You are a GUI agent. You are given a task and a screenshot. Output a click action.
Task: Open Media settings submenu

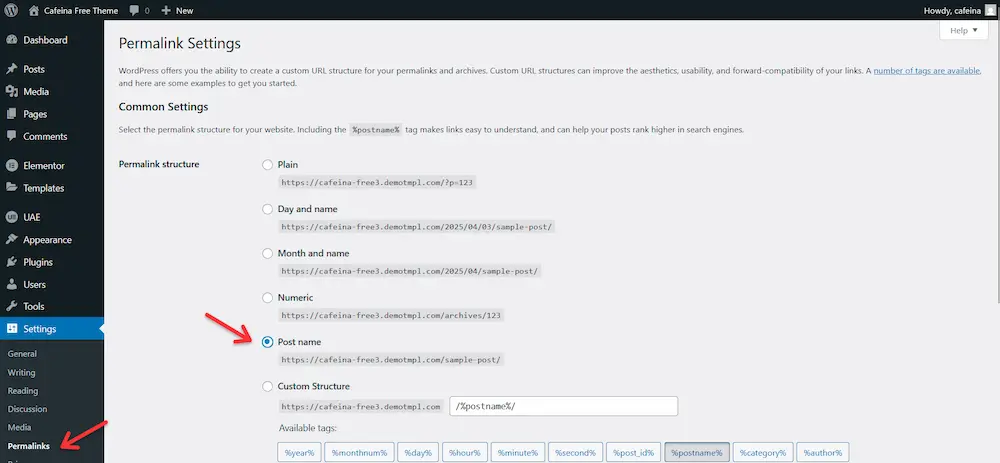pyautogui.click(x=19, y=427)
